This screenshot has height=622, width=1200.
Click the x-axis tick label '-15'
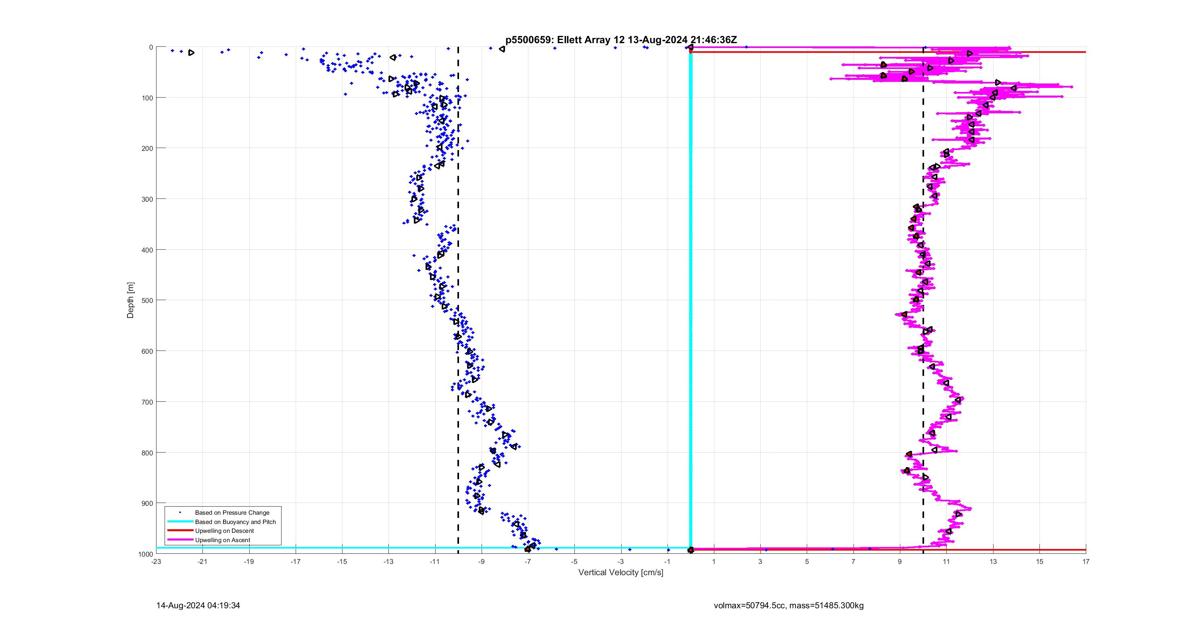(x=342, y=561)
